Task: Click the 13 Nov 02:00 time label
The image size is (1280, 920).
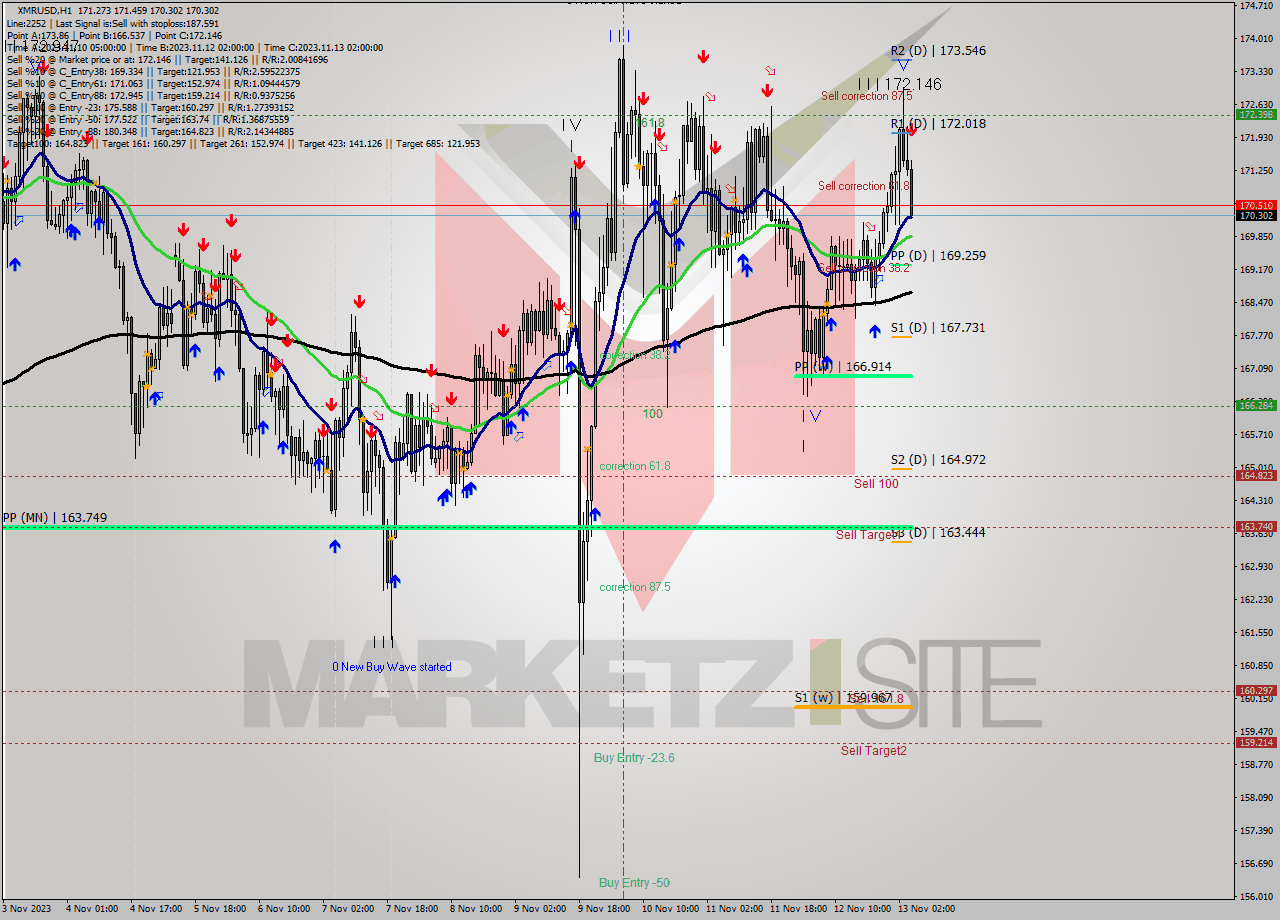Action: coord(927,909)
